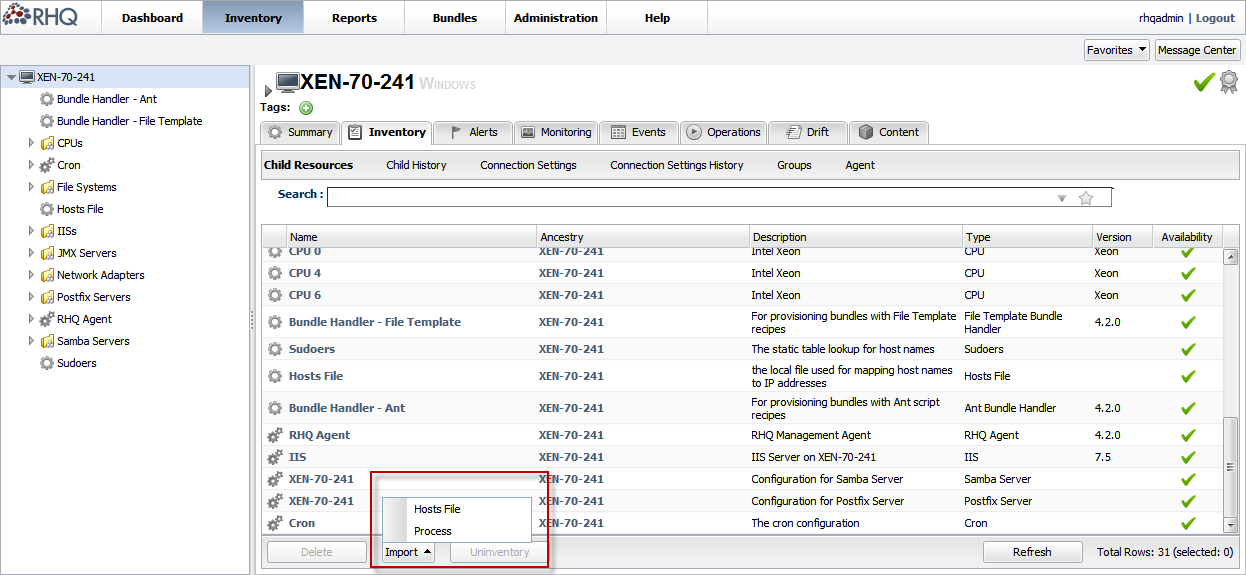Open the search field dropdown arrow
Screen dimensions: 1246x575
[1062, 199]
